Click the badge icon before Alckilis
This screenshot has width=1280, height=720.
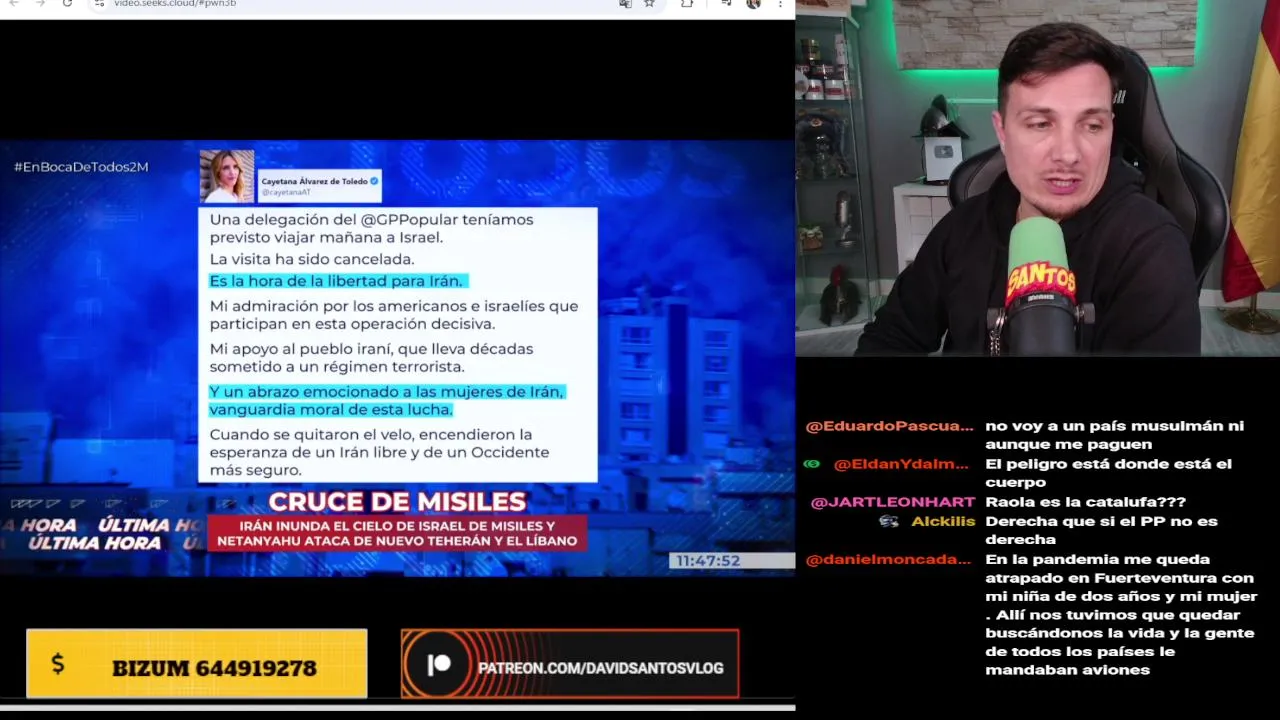pos(889,521)
